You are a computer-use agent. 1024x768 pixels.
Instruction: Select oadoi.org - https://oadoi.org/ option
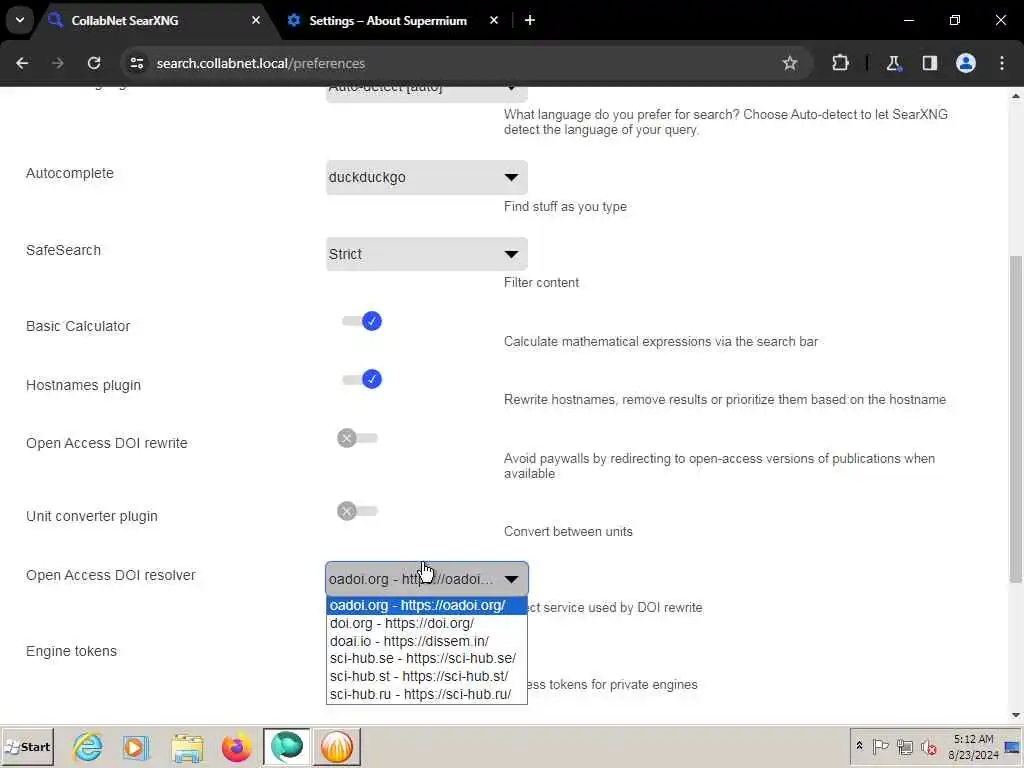tap(426, 605)
